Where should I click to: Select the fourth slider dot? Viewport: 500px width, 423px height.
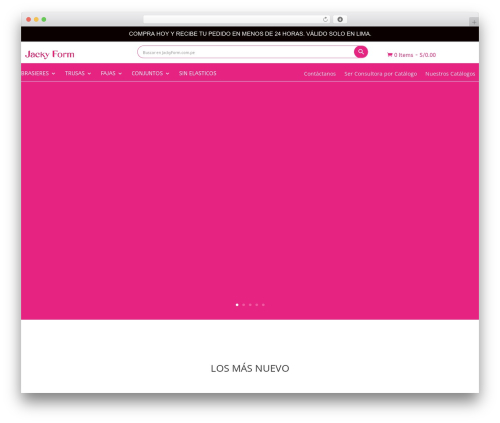tap(257, 305)
